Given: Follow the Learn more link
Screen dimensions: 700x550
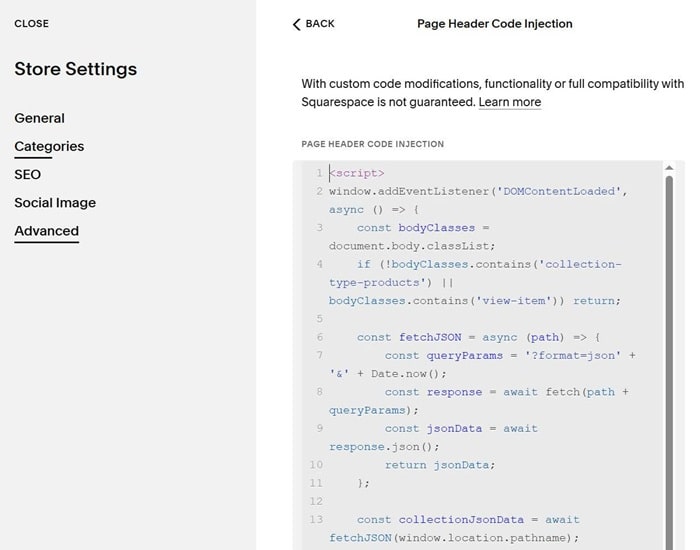Looking at the screenshot, I should click(509, 102).
